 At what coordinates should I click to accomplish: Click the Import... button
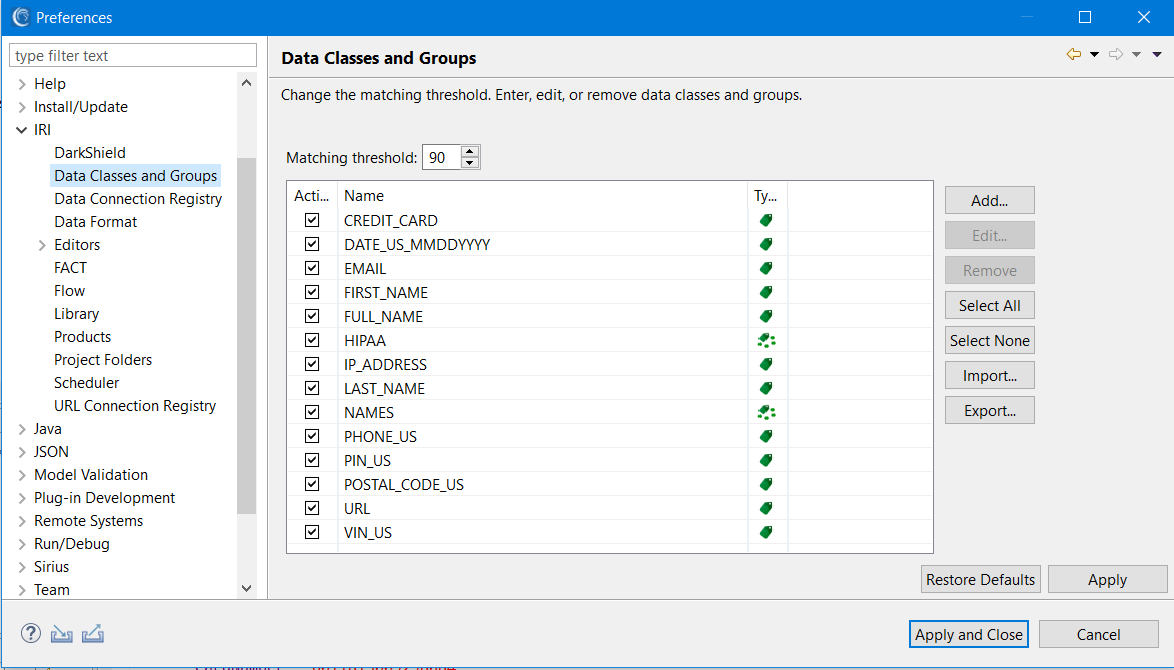(x=989, y=376)
